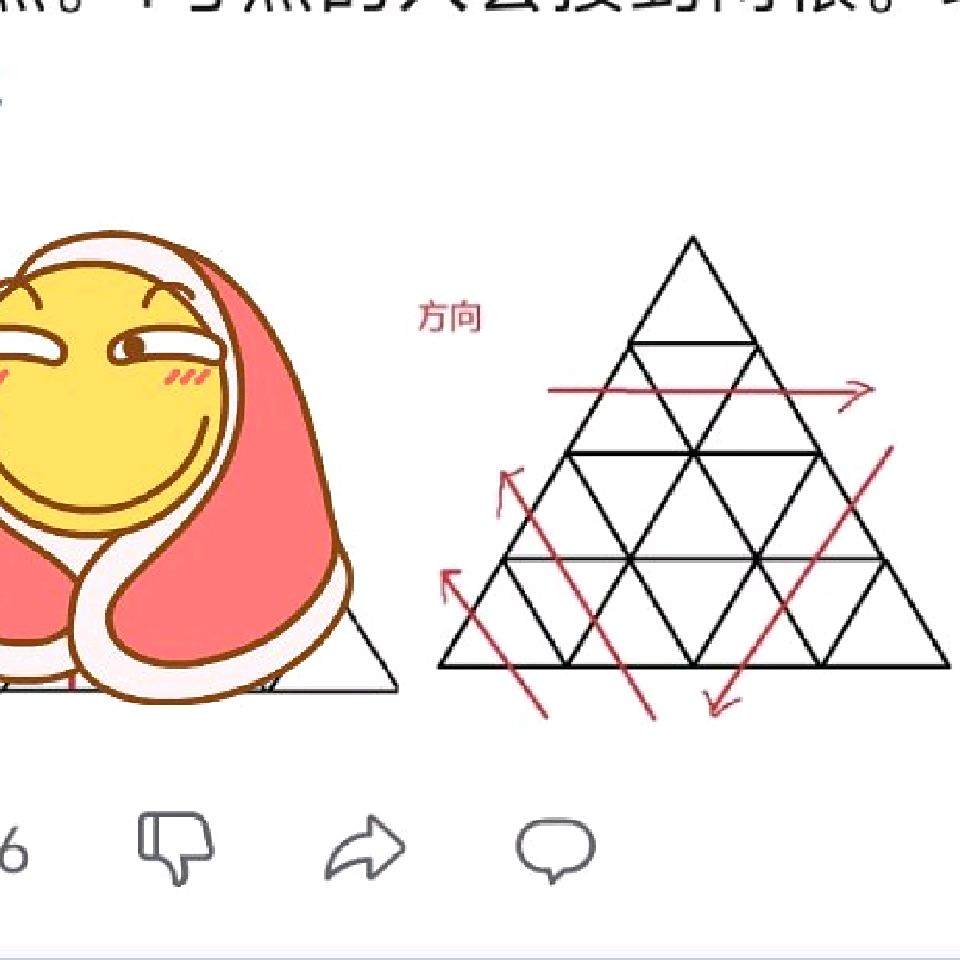Click the lowest up-left red arrow head

point(450,583)
